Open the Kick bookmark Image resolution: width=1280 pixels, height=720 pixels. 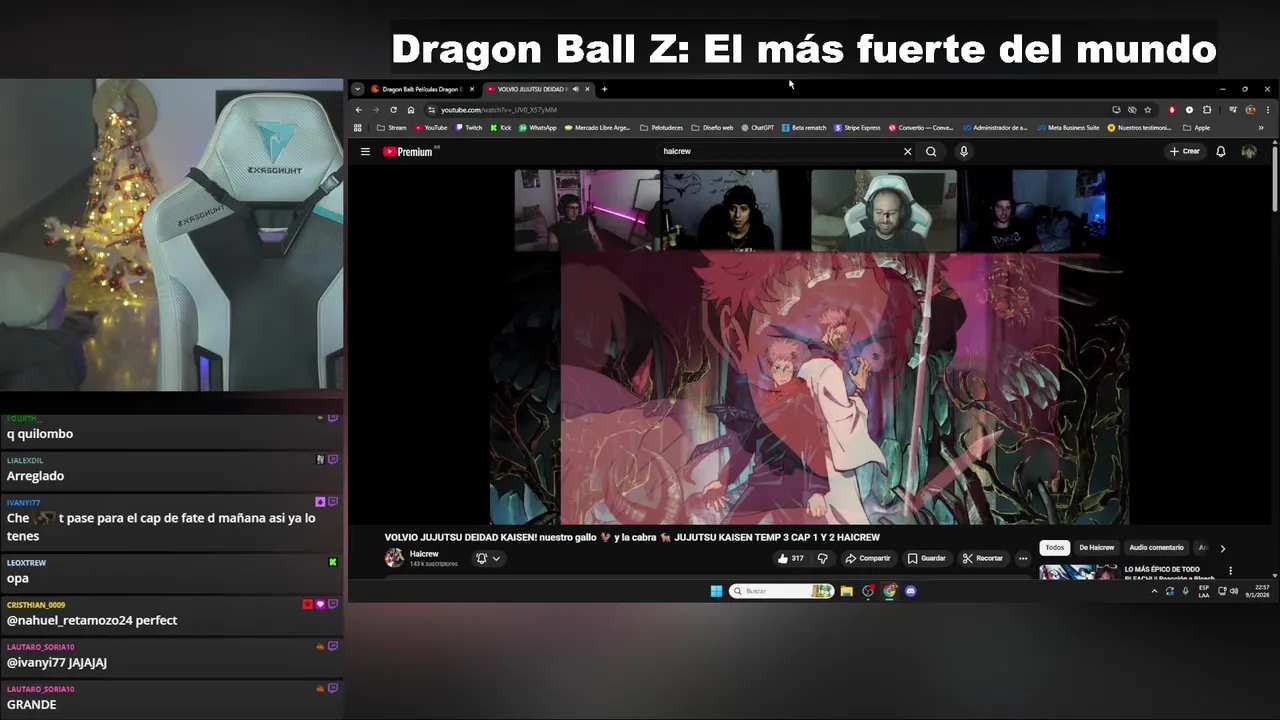click(501, 128)
